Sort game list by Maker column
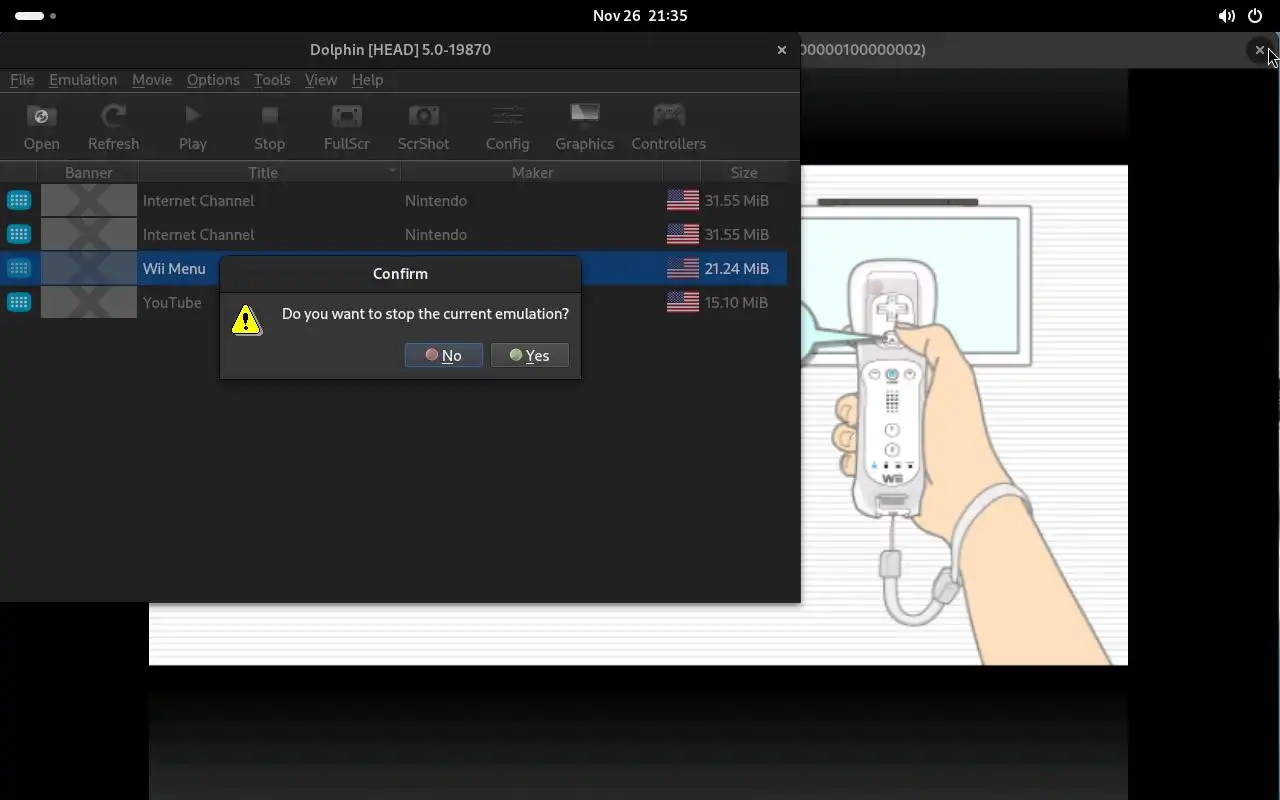 tap(532, 172)
